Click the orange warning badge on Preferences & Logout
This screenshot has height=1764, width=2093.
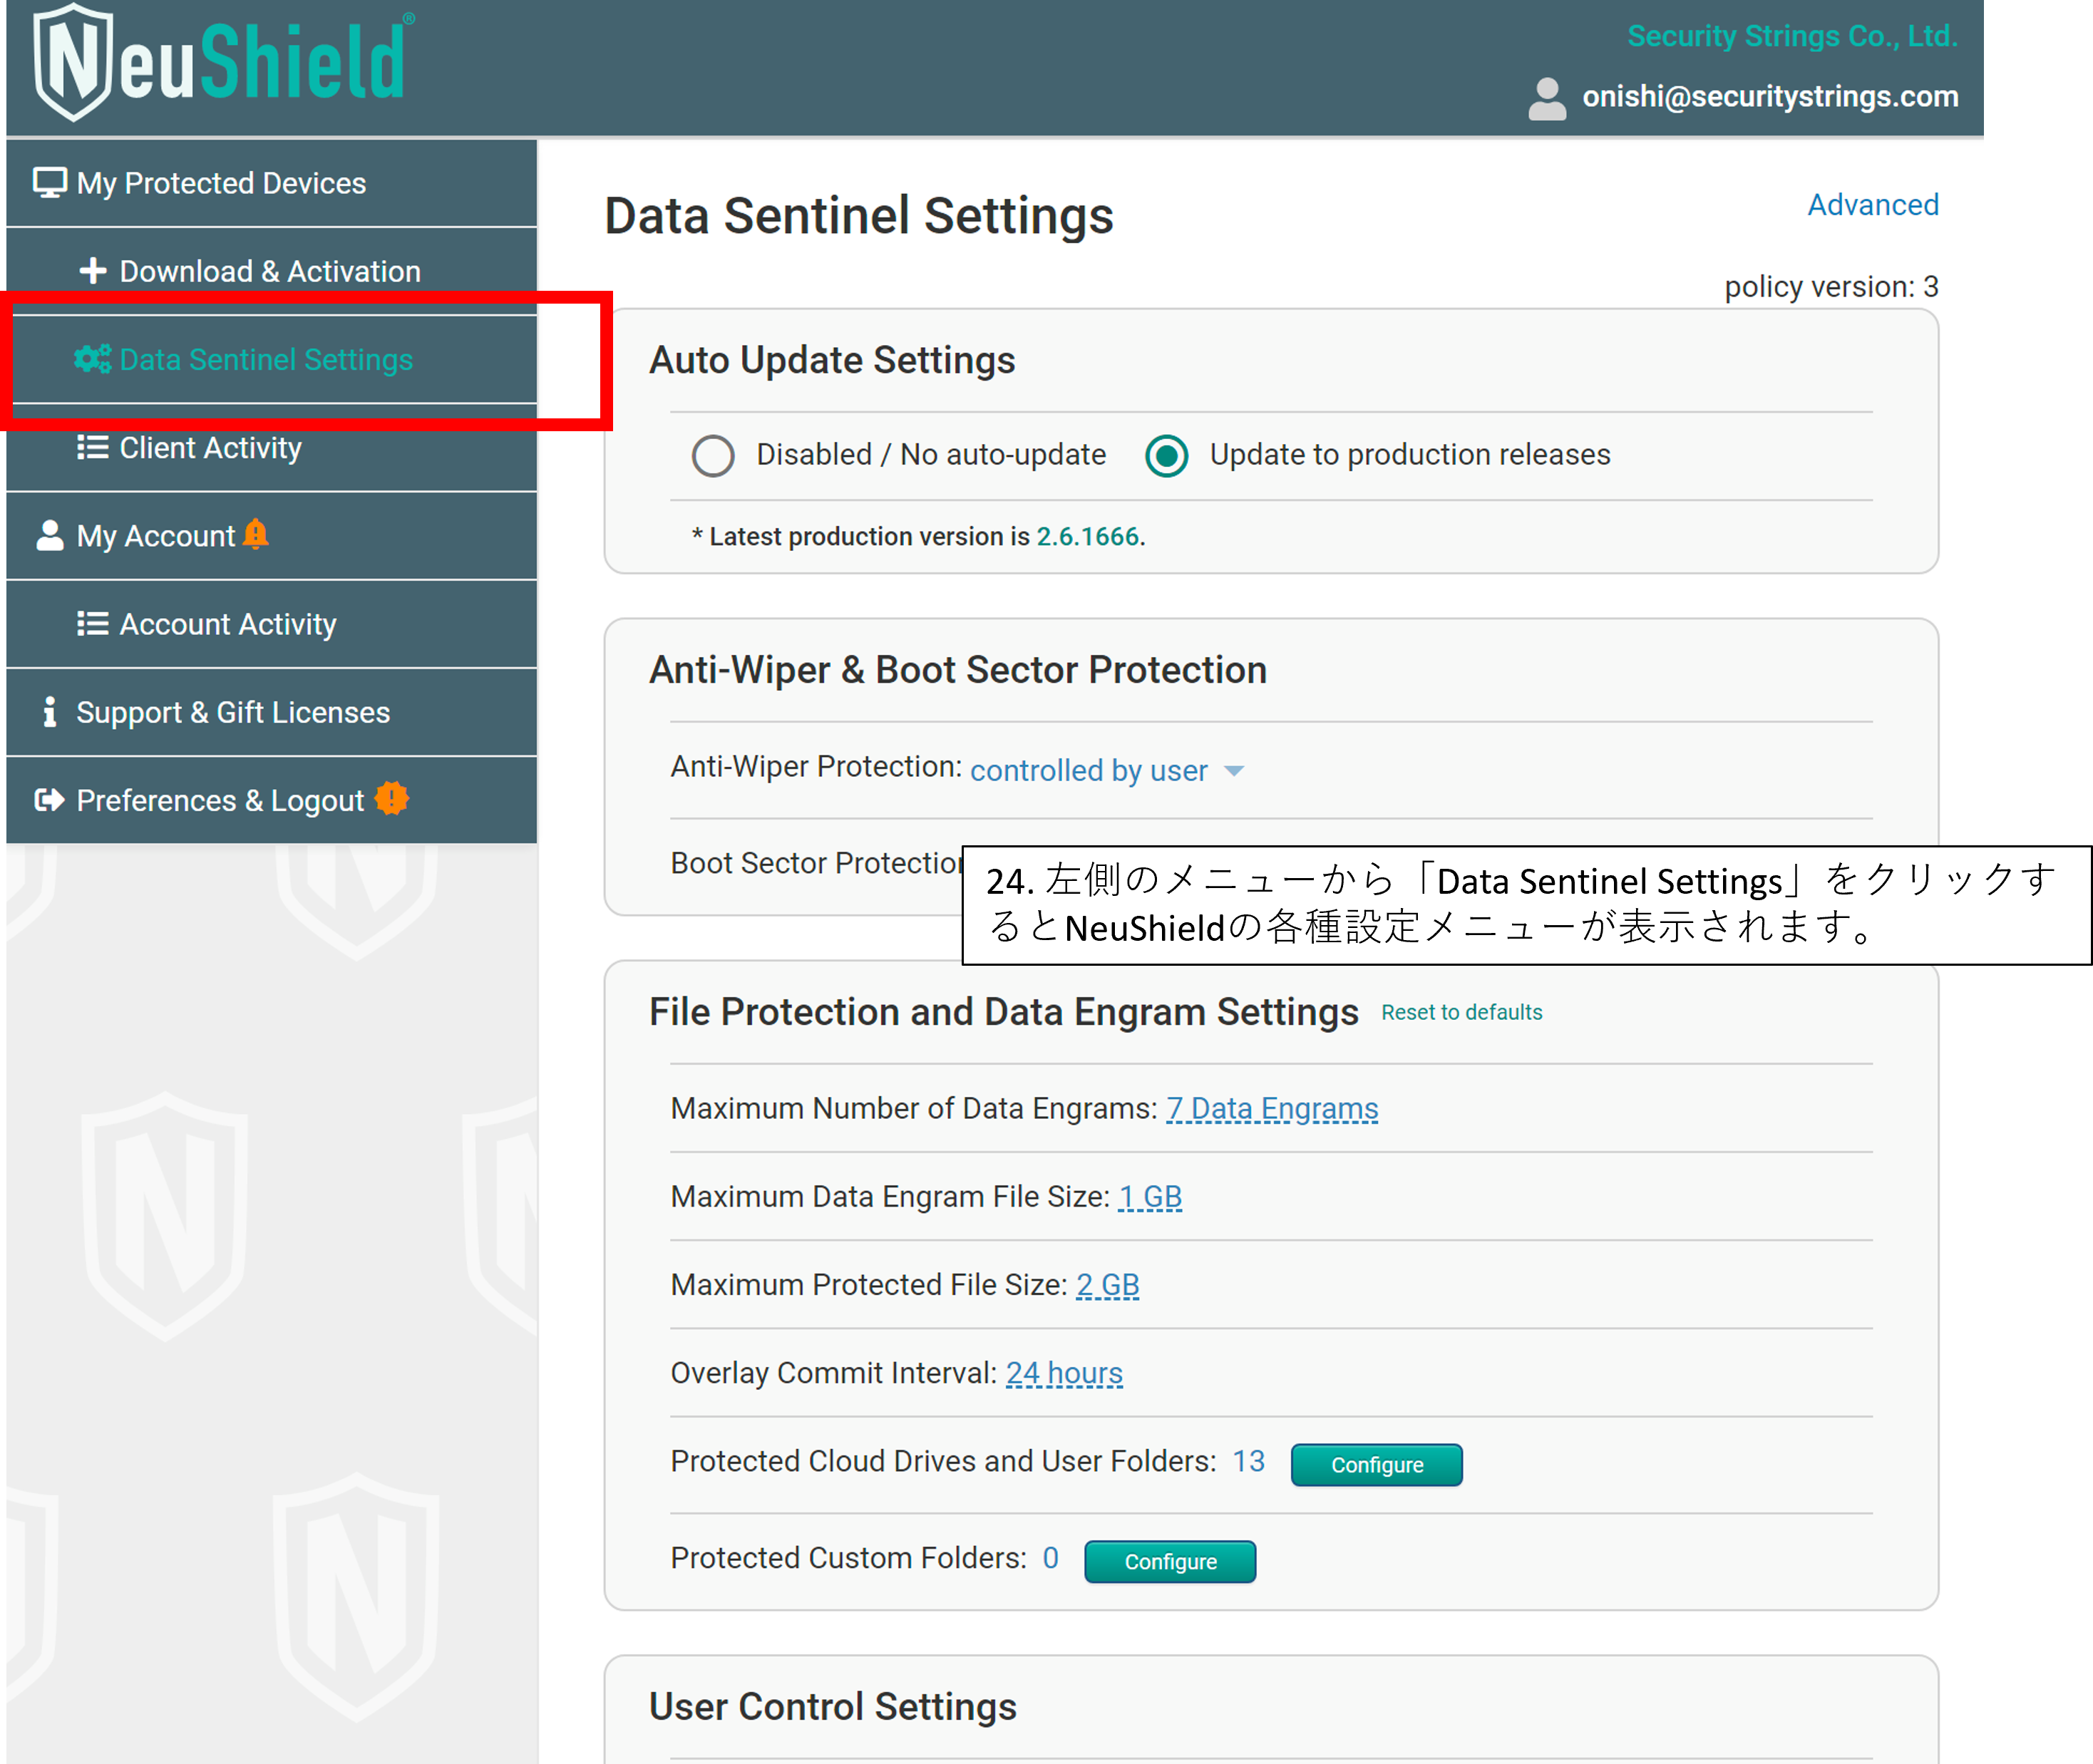click(x=391, y=798)
